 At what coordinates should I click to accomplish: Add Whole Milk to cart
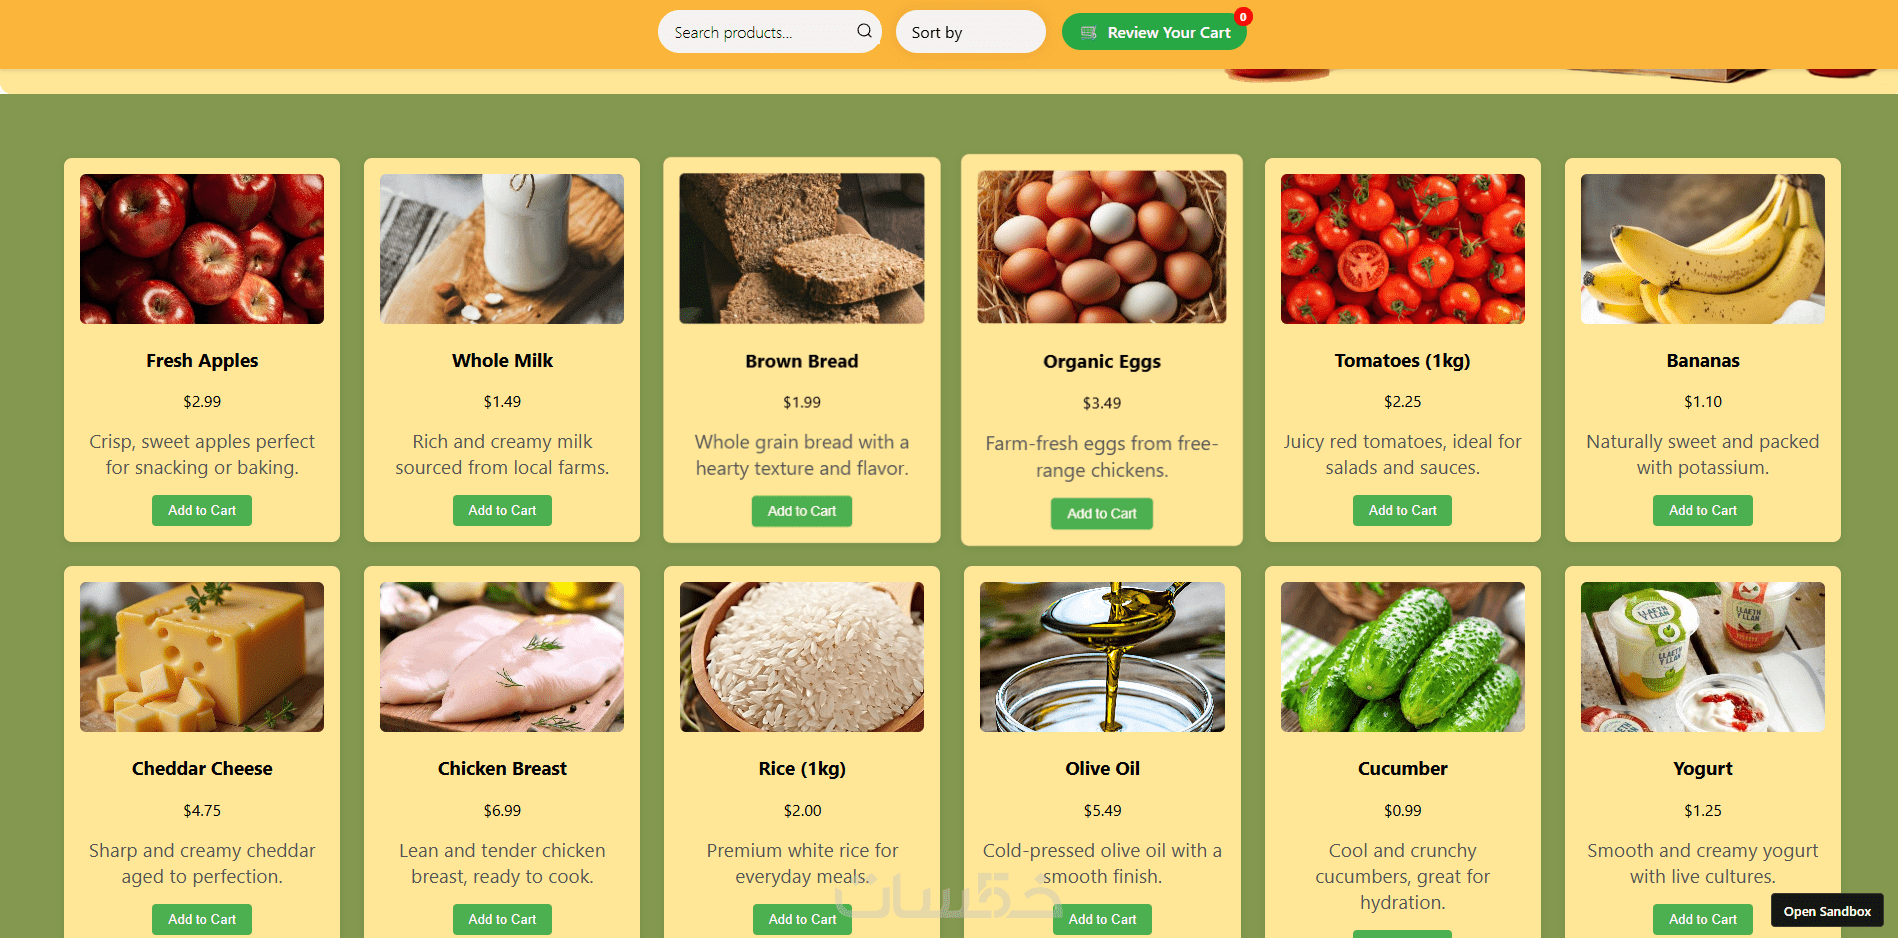point(502,510)
